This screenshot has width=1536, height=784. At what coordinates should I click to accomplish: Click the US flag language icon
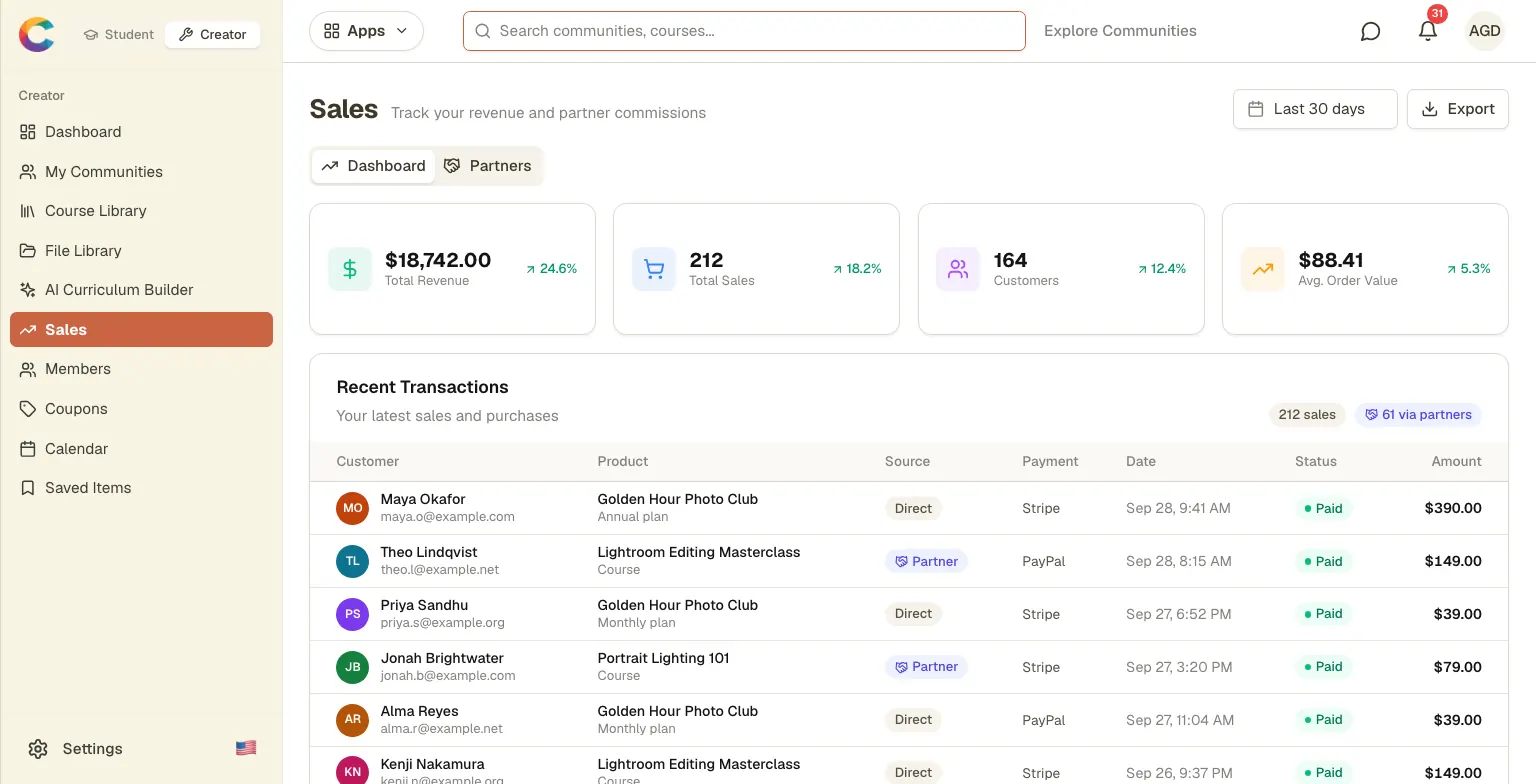(246, 748)
